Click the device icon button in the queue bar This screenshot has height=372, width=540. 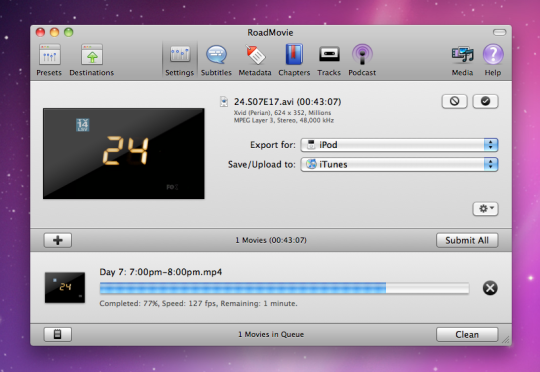coord(58,334)
